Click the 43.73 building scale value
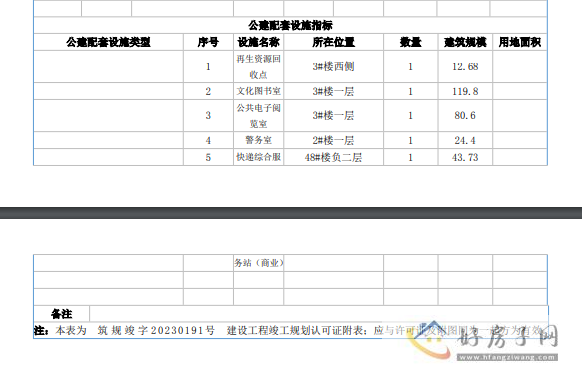582x365 pixels. coord(465,157)
